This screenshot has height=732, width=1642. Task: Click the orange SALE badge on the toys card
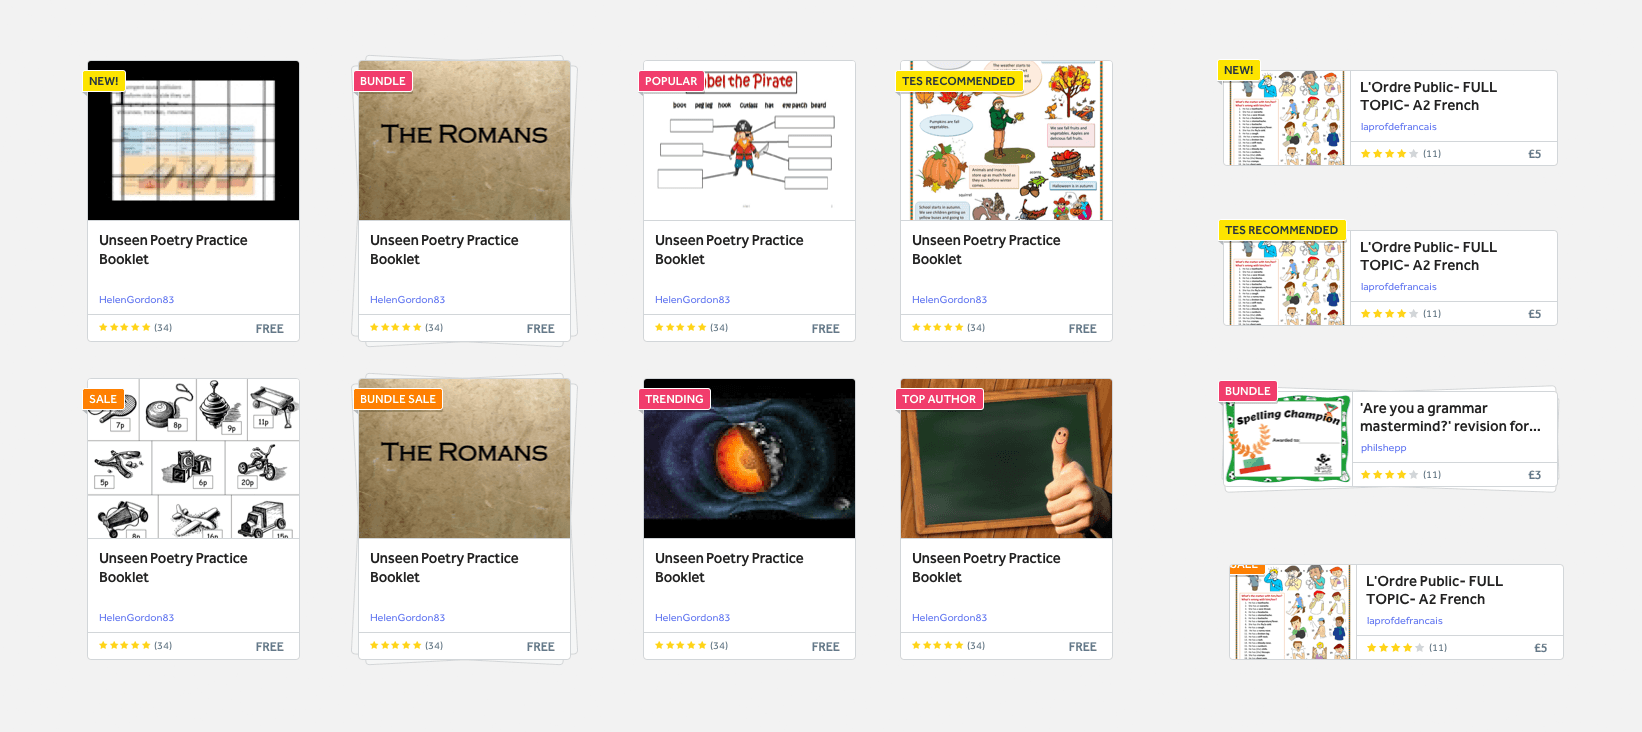[x=103, y=399]
